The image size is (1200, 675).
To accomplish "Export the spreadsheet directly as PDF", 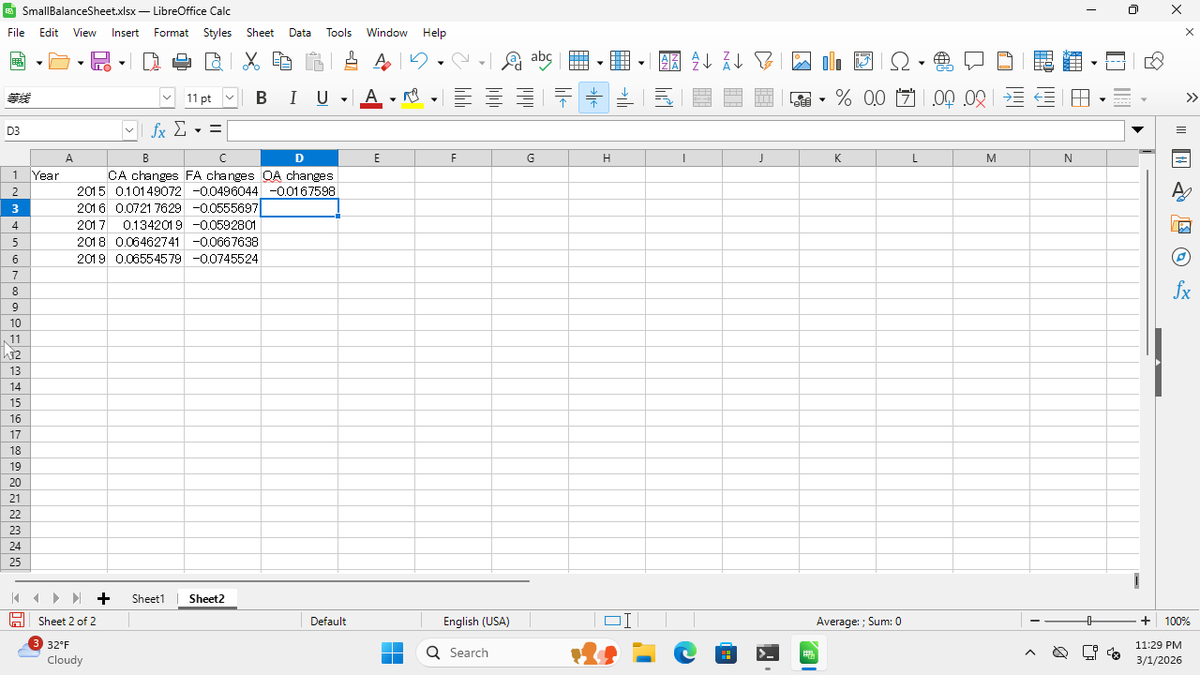I will pos(150,61).
